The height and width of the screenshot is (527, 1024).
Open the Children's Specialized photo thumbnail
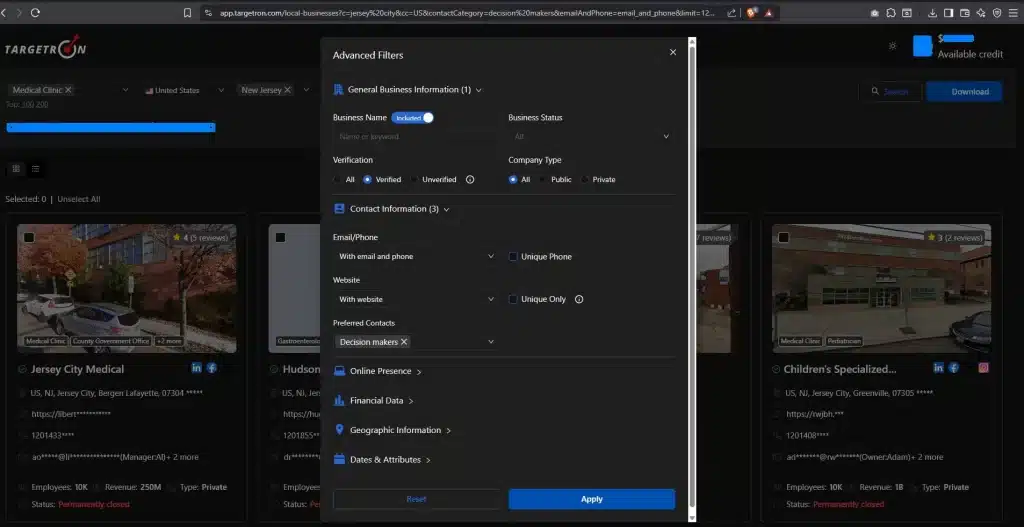tap(882, 288)
